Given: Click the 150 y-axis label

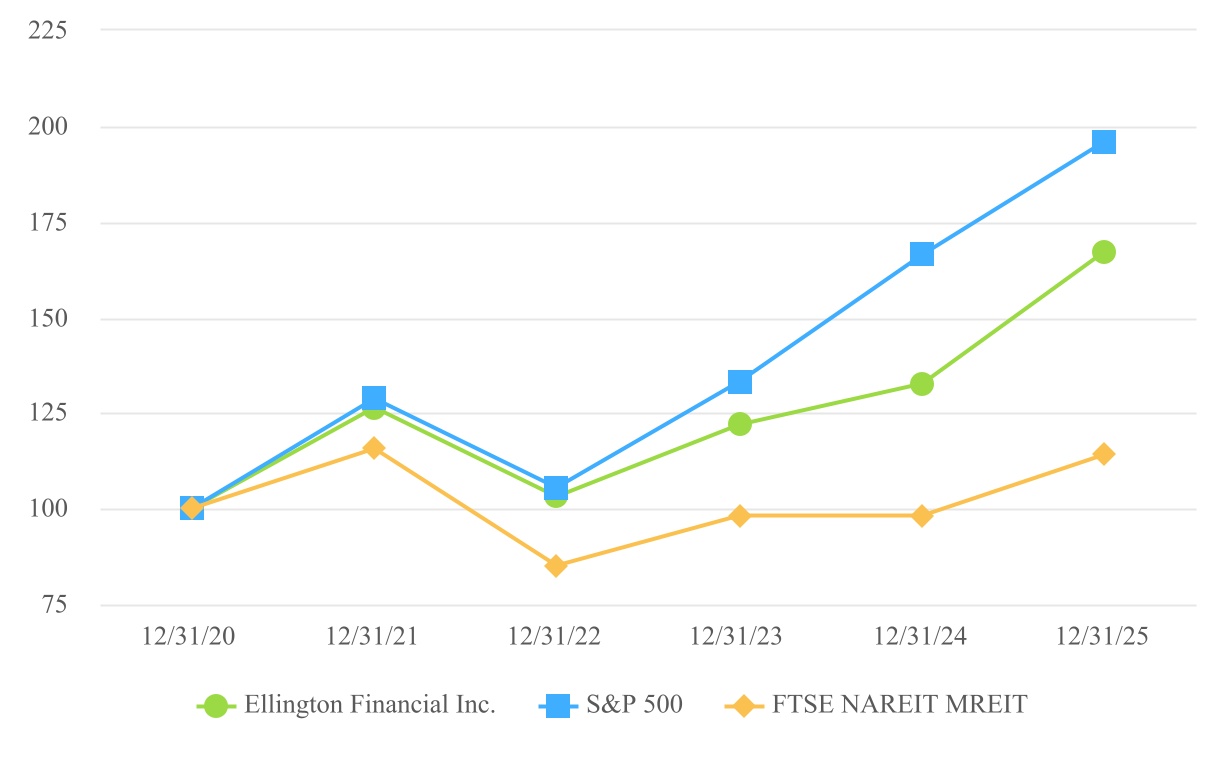Looking at the screenshot, I should 48,319.
